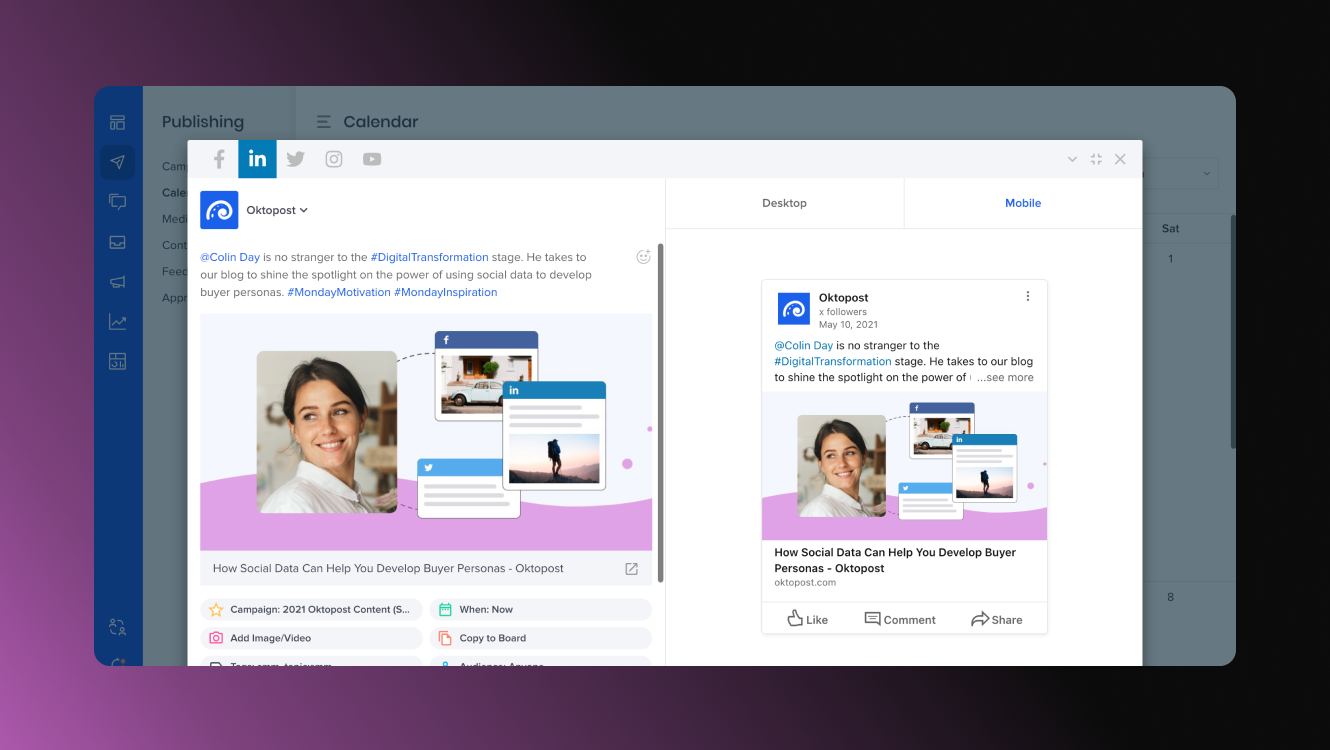
Task: Open the article link in a new window
Action: (x=632, y=569)
